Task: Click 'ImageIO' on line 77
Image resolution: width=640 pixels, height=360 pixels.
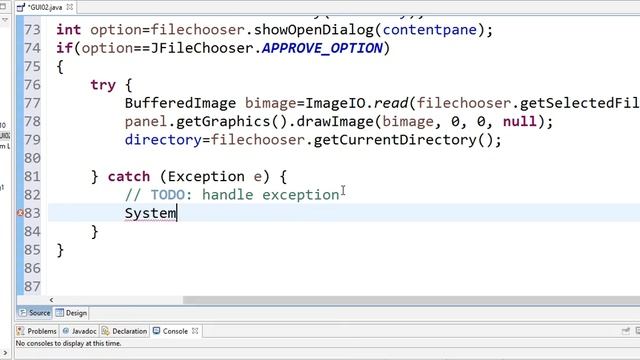Action: [335, 103]
